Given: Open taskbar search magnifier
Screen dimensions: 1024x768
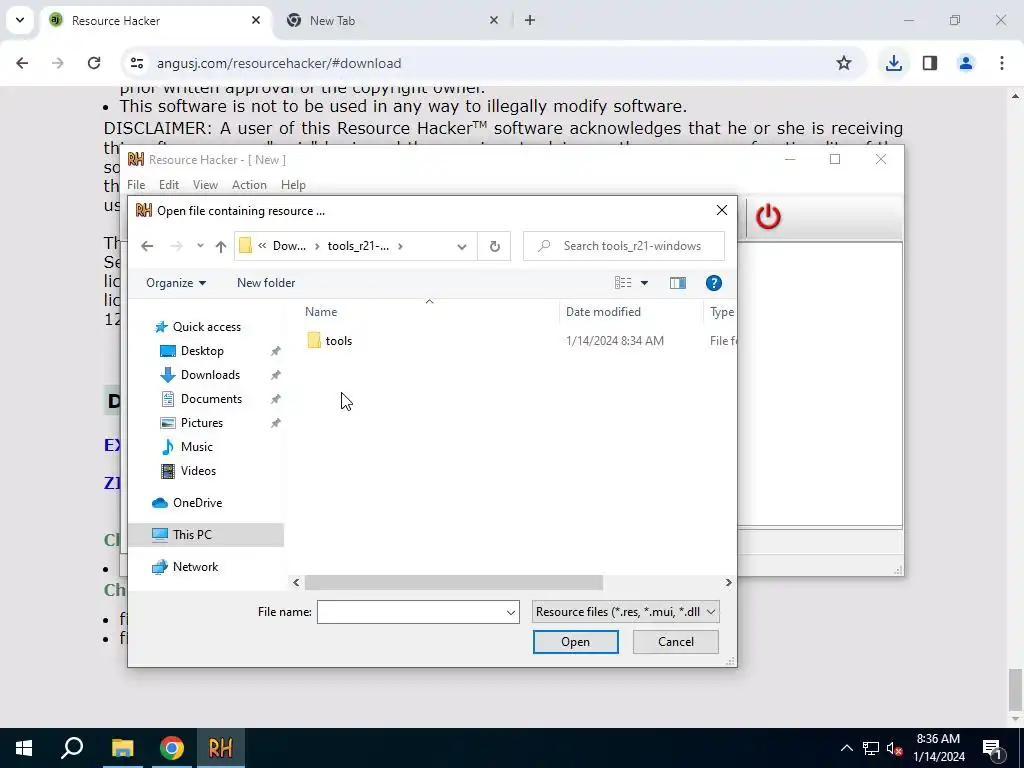Looking at the screenshot, I should [72, 748].
